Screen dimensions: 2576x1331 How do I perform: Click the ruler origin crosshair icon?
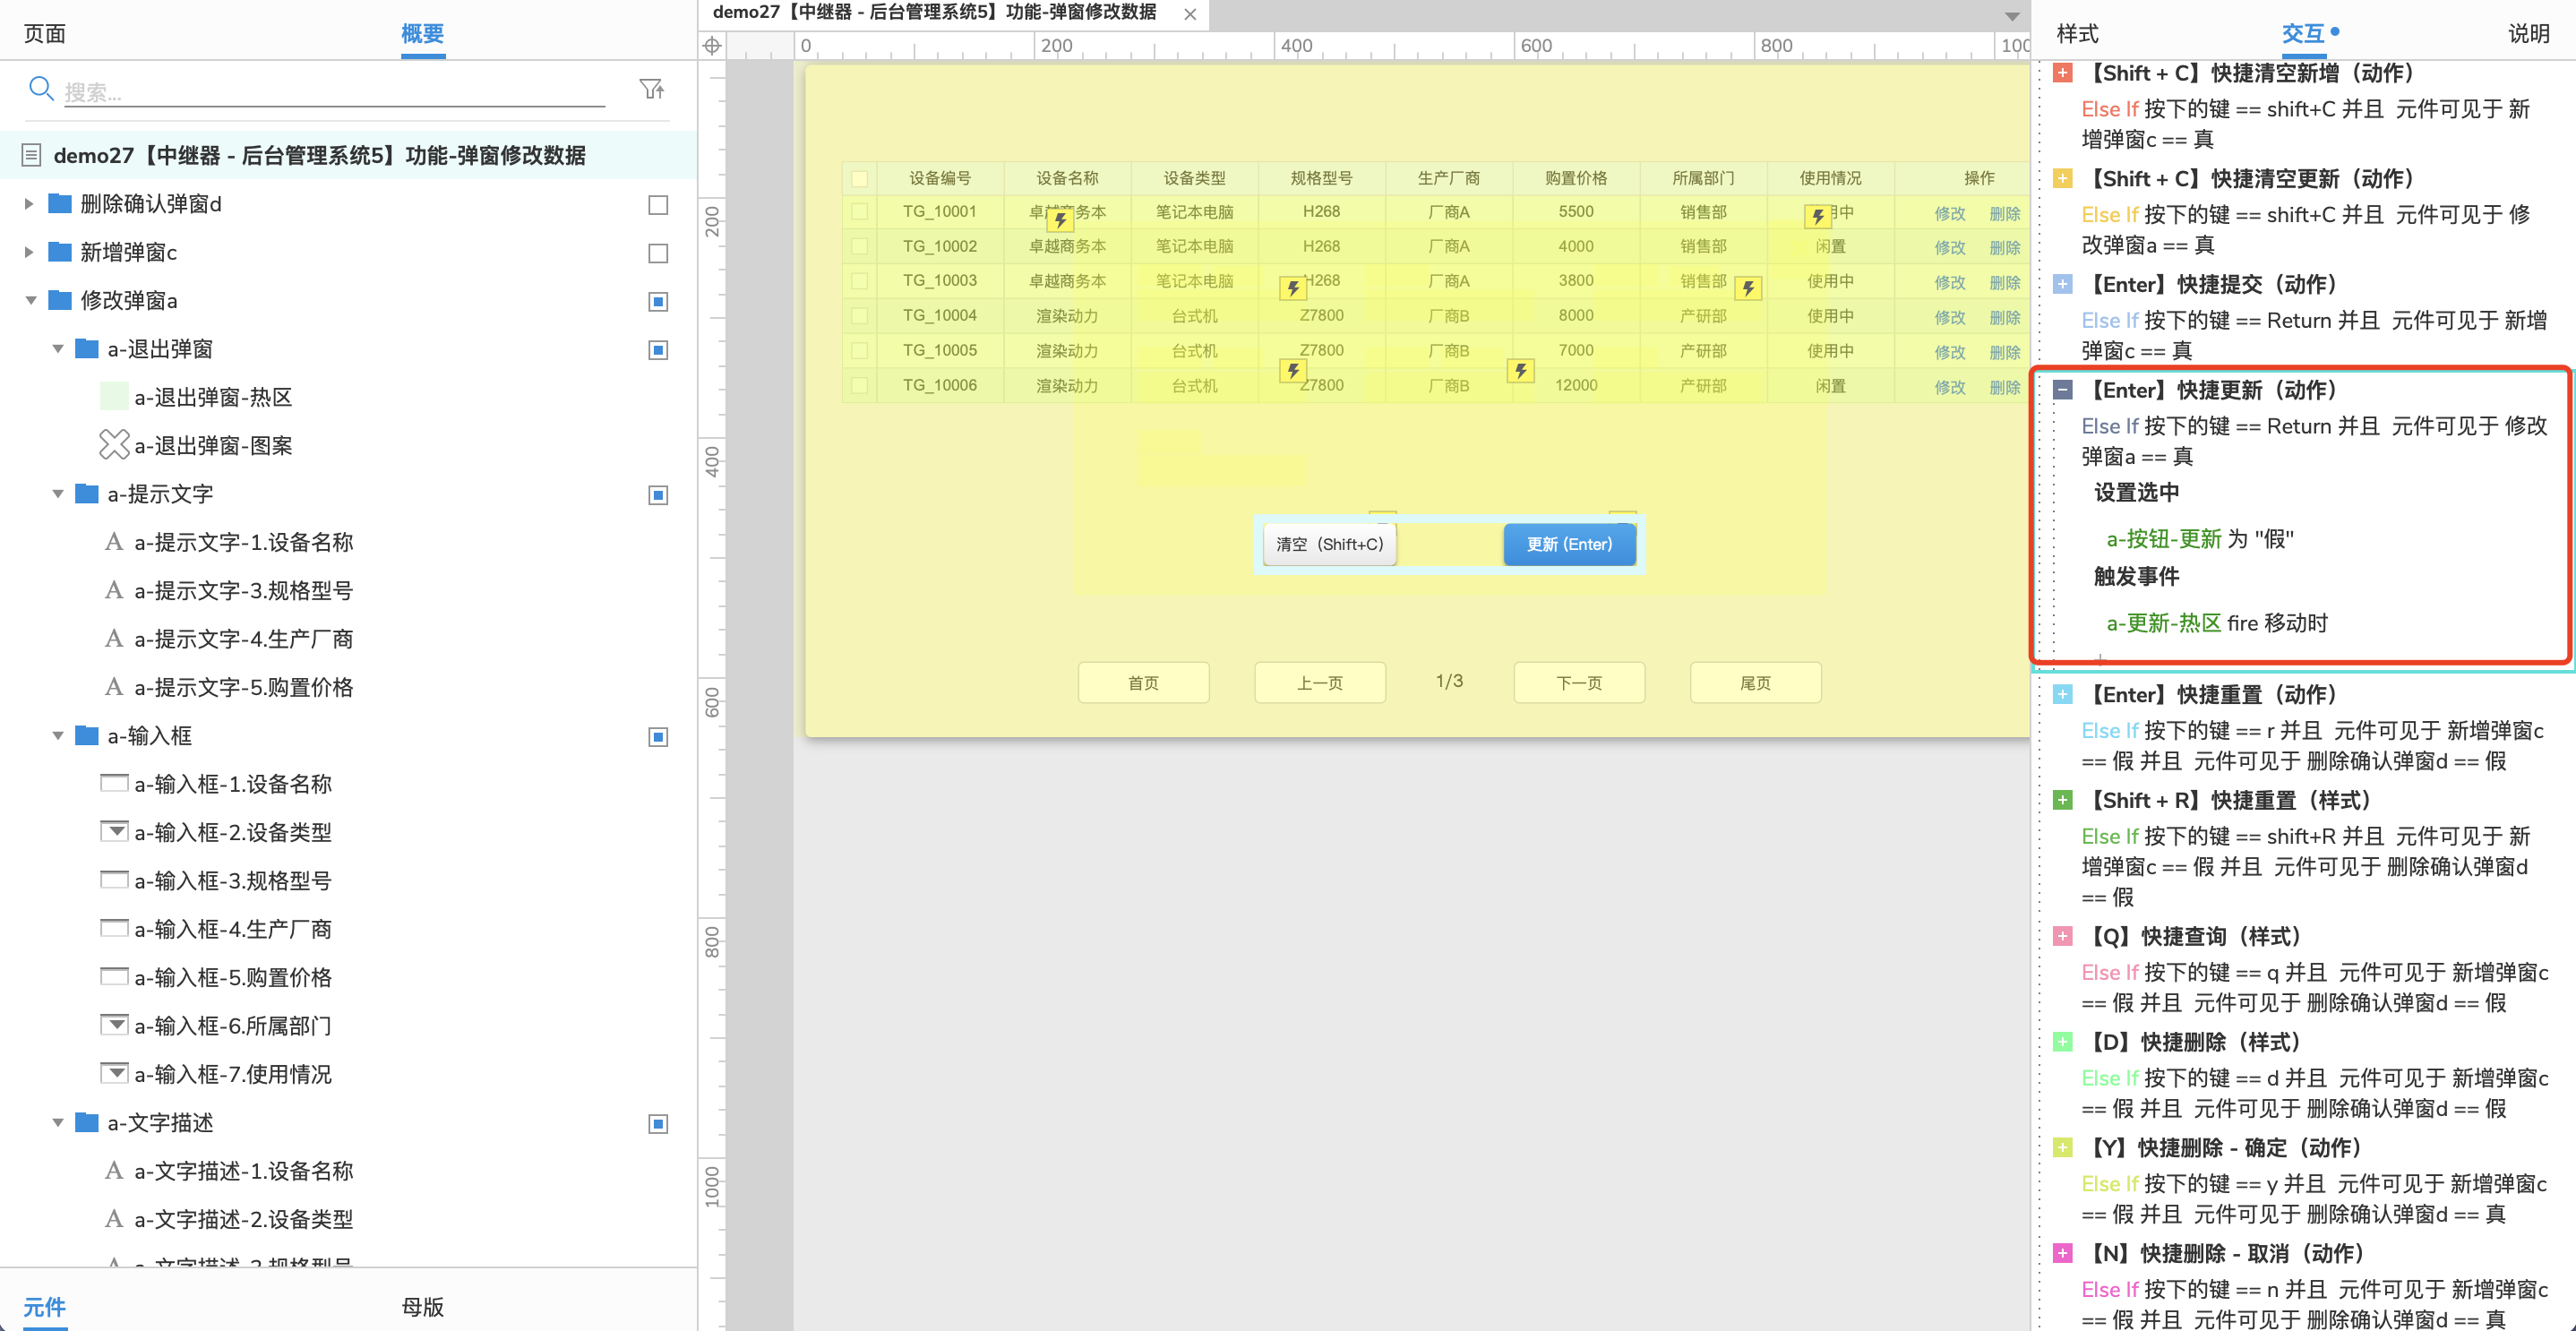click(x=712, y=46)
